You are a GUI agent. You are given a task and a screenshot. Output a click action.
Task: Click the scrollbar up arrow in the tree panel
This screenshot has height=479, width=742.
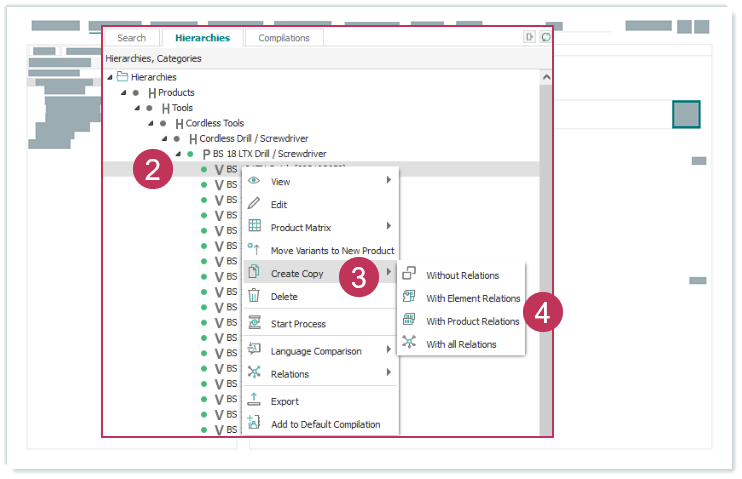point(545,77)
